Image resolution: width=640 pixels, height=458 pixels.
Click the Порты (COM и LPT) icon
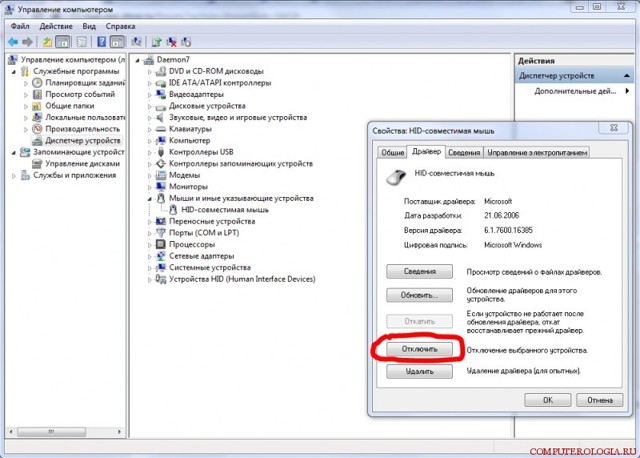pyautogui.click(x=161, y=233)
